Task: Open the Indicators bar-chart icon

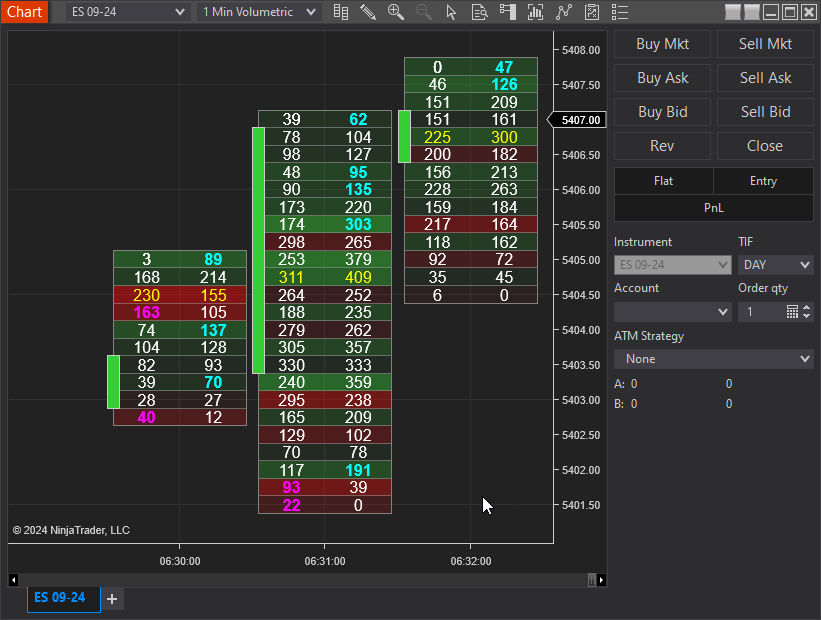Action: pos(535,12)
